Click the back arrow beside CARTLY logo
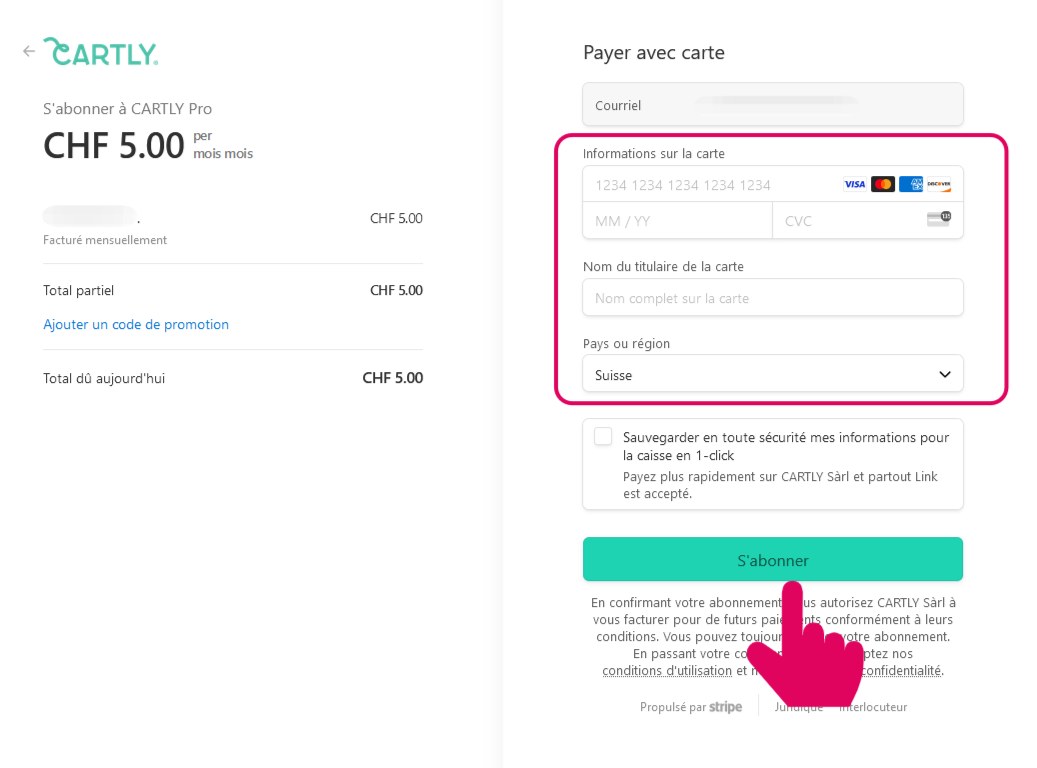The image size is (1037, 768). pyautogui.click(x=29, y=51)
